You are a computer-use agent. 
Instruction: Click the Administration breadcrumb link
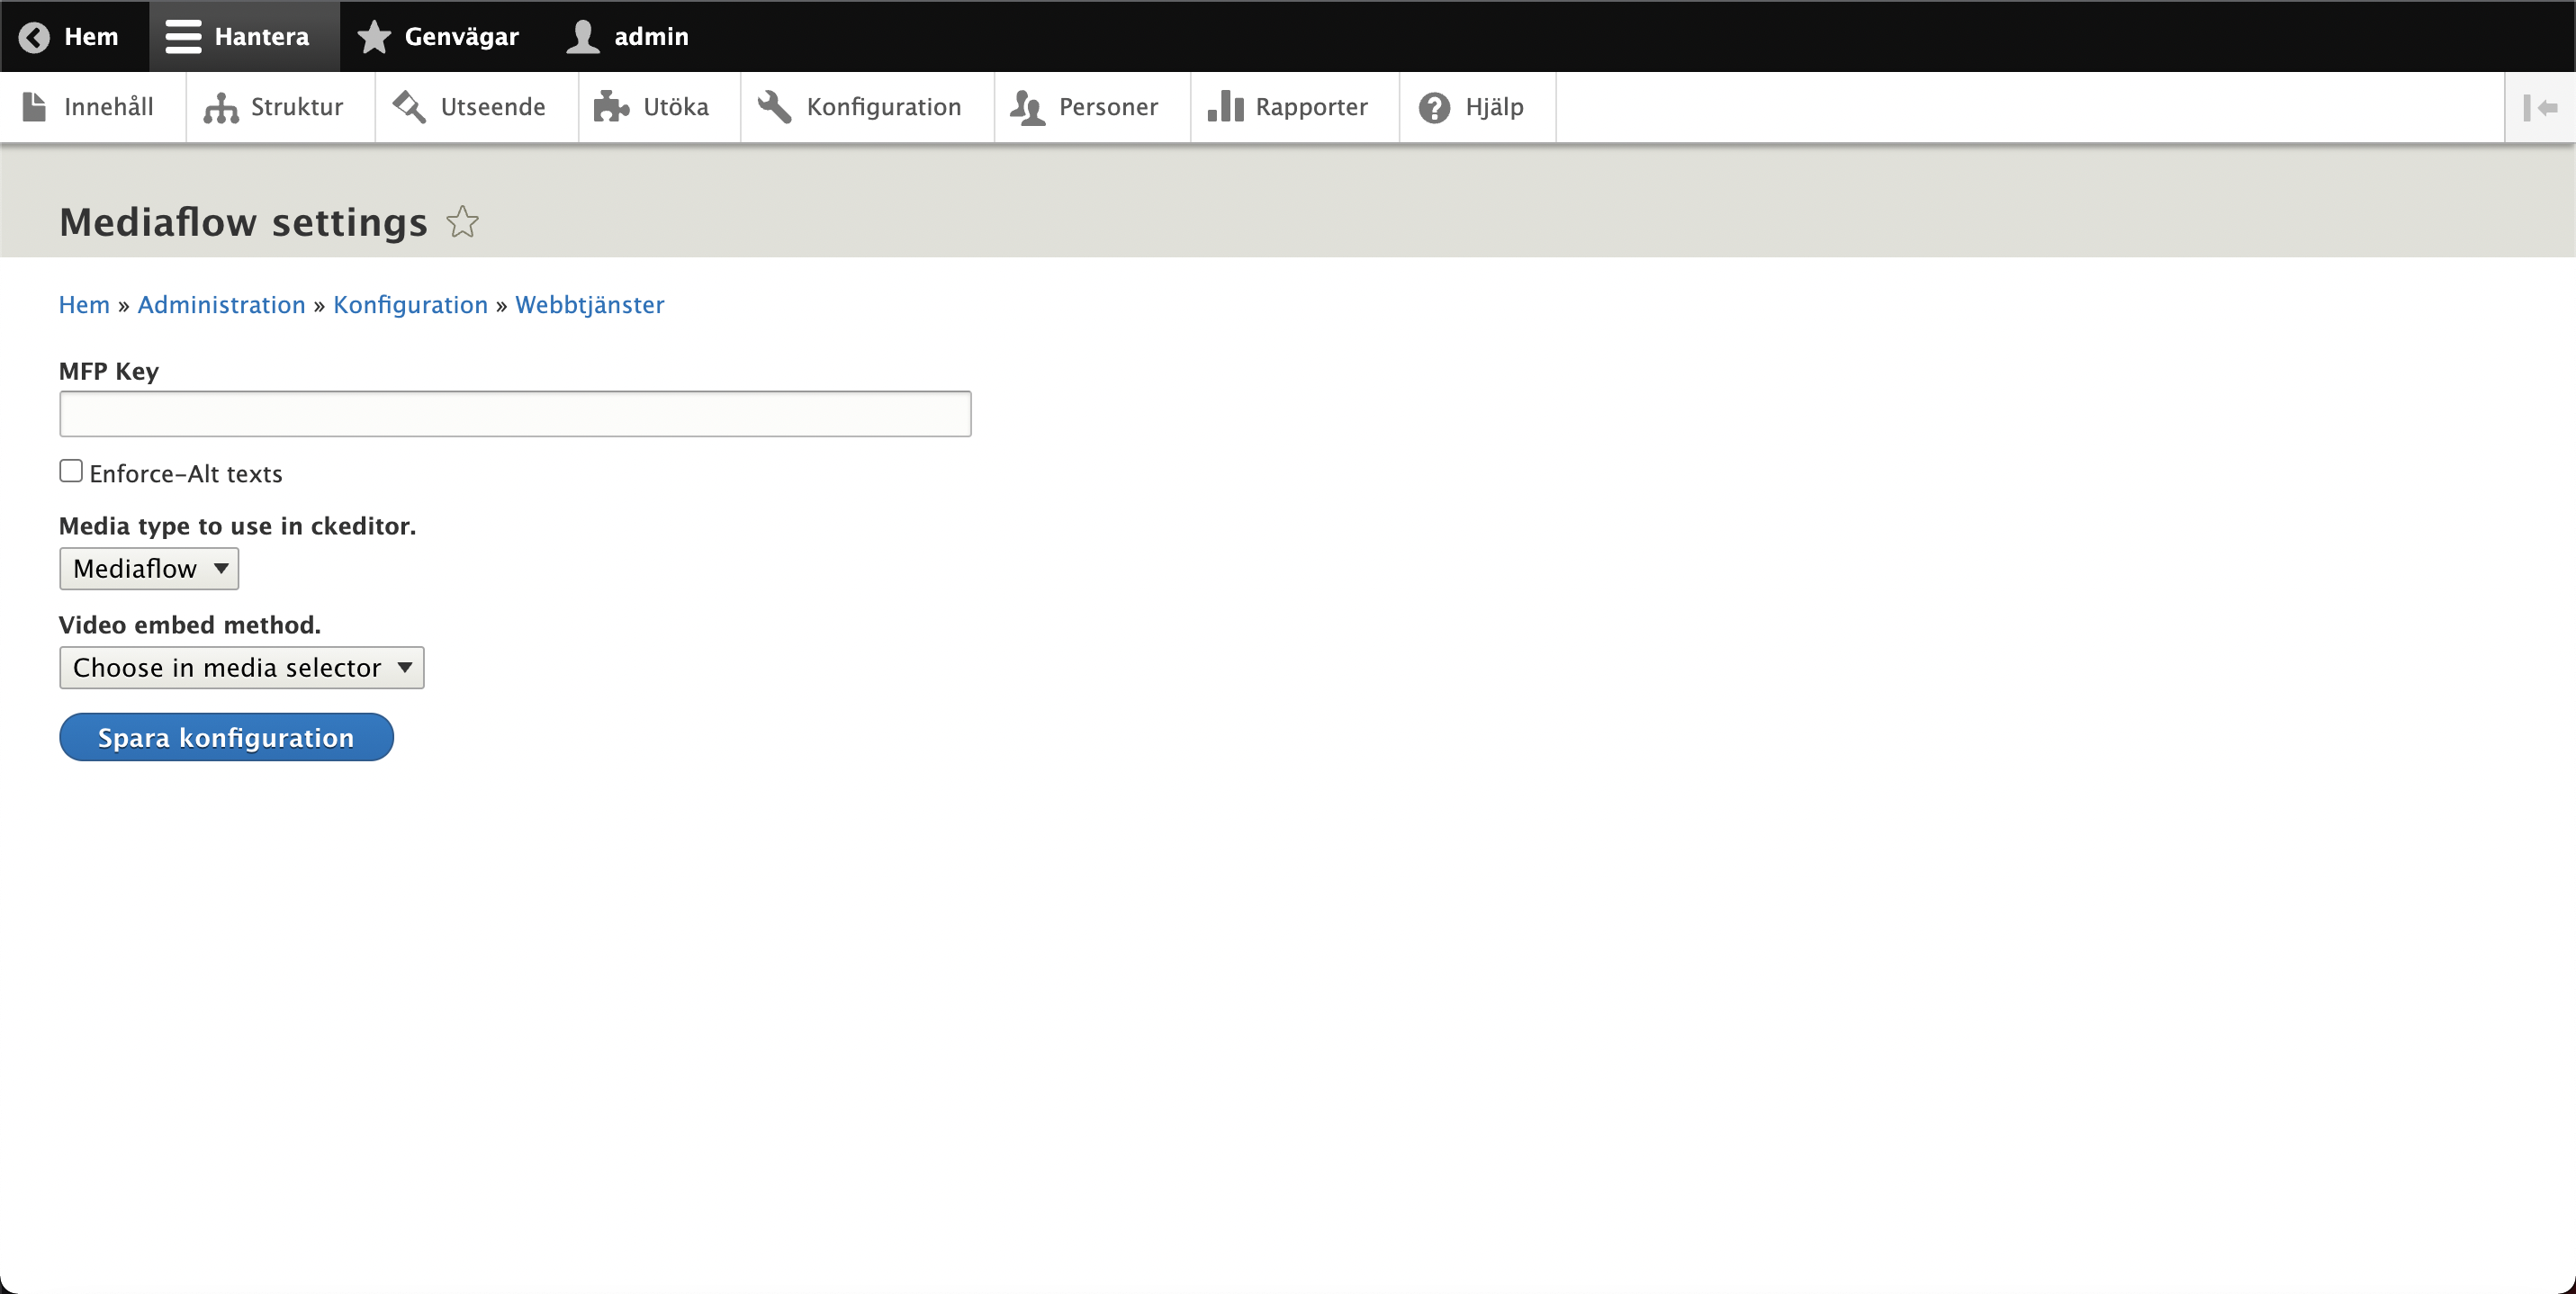[x=221, y=305]
